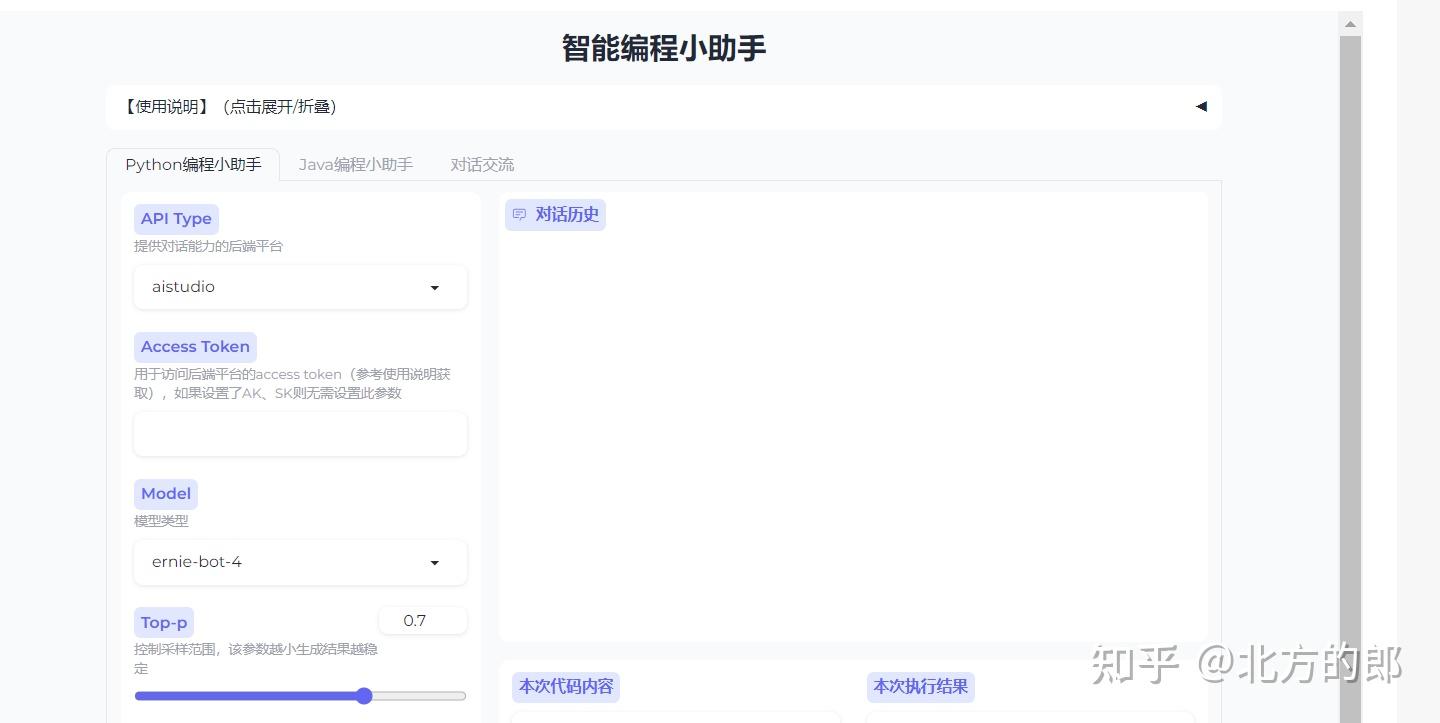Click the Top-p value box 0.7
This screenshot has height=723, width=1440.
pyautogui.click(x=422, y=620)
